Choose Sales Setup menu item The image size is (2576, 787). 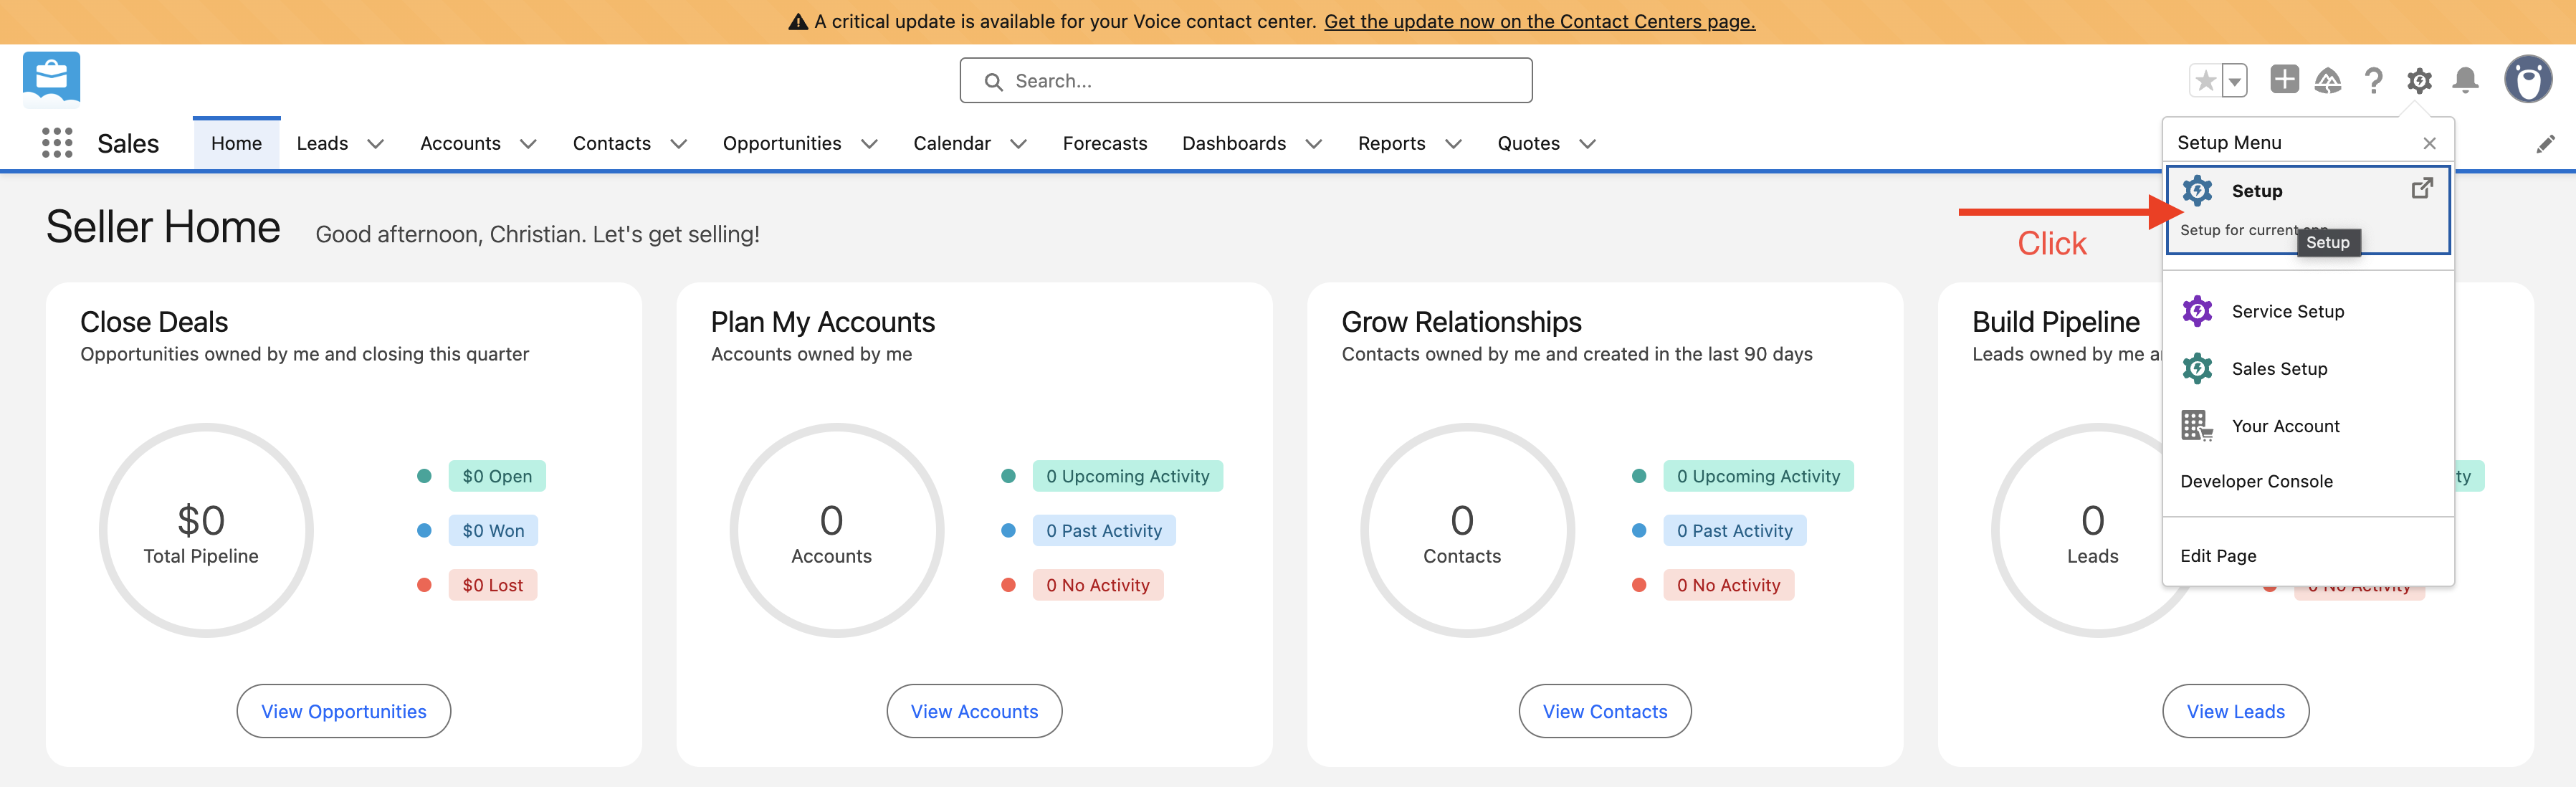coord(2308,368)
